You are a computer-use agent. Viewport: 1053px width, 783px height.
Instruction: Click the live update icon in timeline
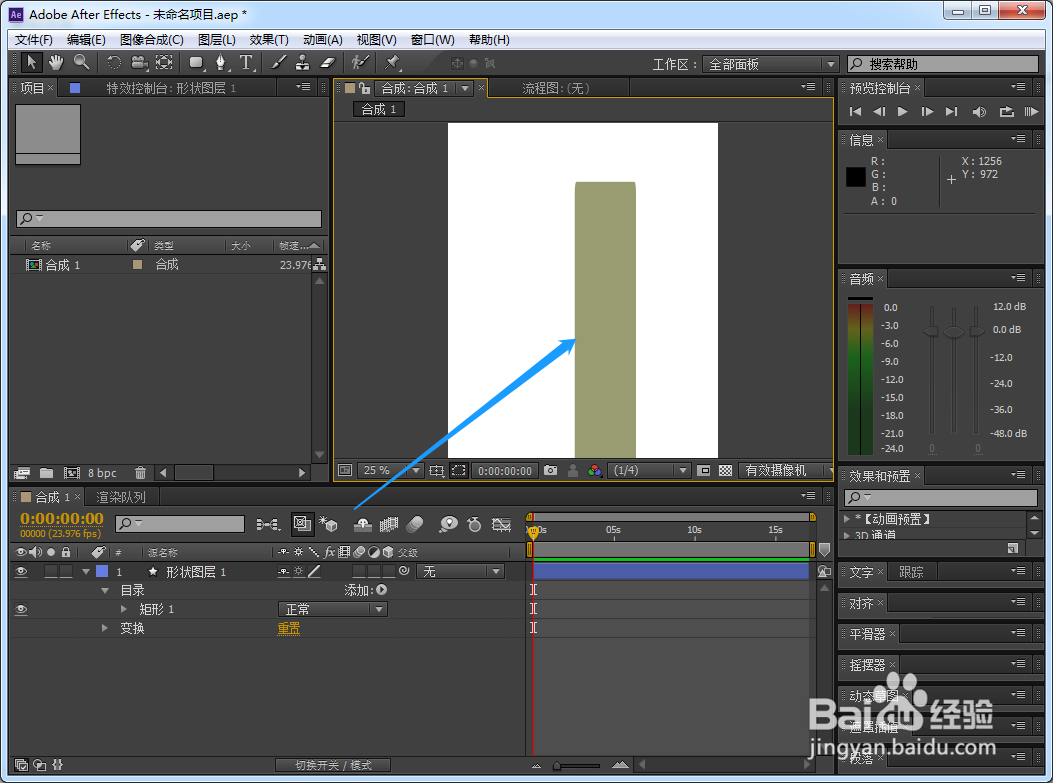click(x=303, y=524)
